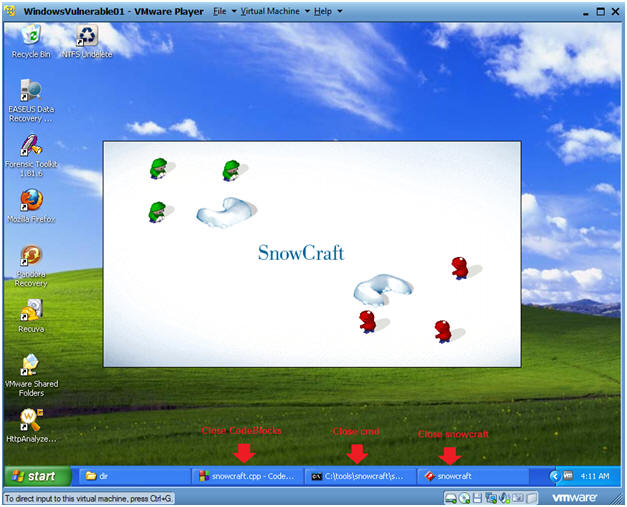
Task: Select the Forensic Toolkit 1.81.6 icon
Action: click(x=31, y=156)
